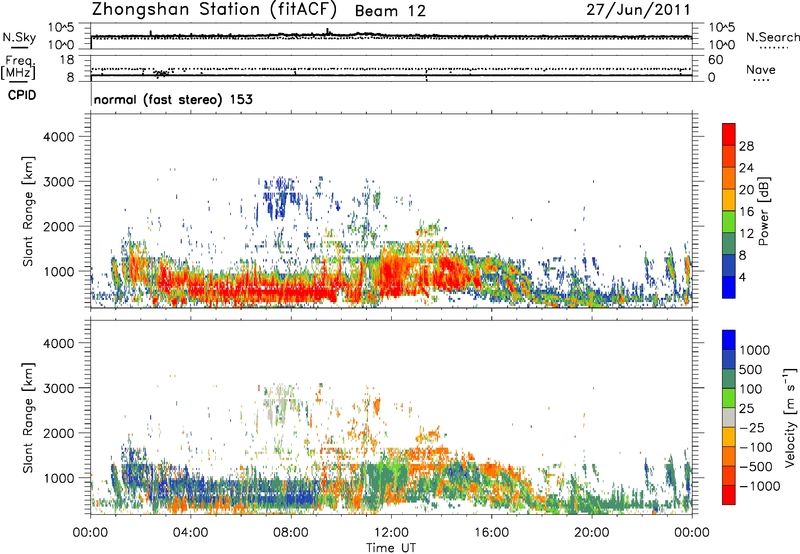Click the 'Zhongshan Station (fitACF)' title
Viewport: 800px width, 554px height.
click(x=214, y=10)
